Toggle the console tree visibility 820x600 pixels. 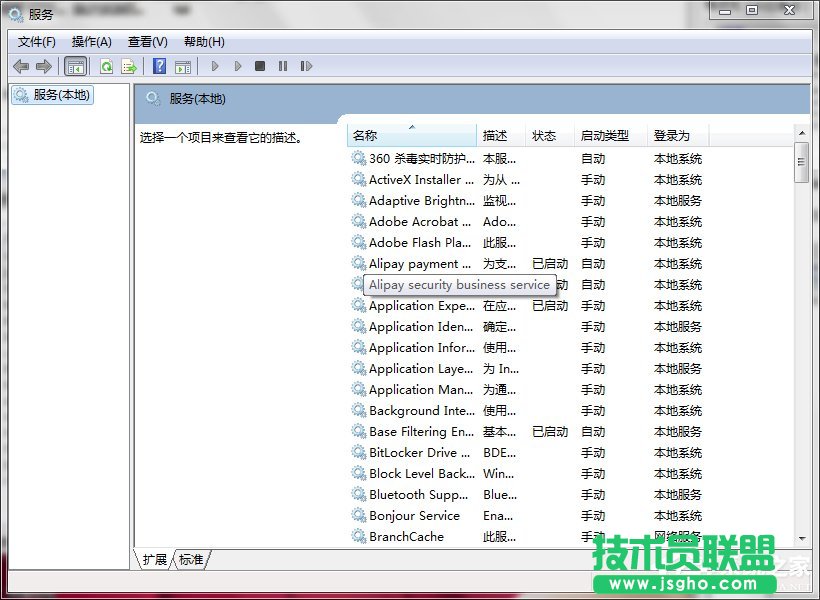75,66
